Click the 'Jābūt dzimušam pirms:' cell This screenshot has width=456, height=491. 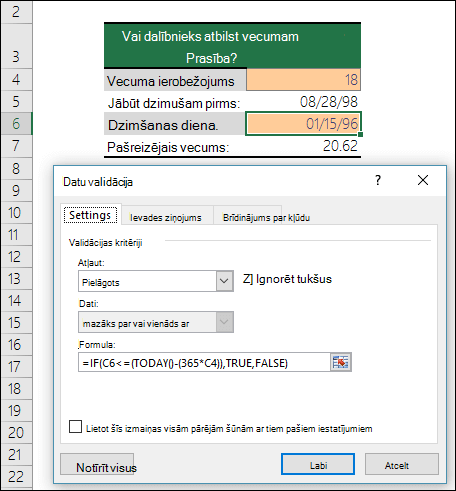click(175, 102)
